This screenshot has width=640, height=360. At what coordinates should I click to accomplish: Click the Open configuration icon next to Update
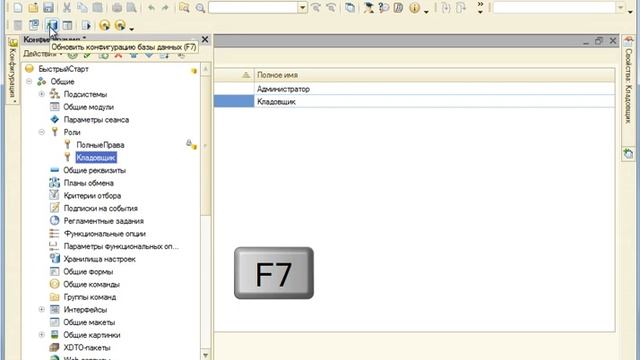[x=34, y=25]
